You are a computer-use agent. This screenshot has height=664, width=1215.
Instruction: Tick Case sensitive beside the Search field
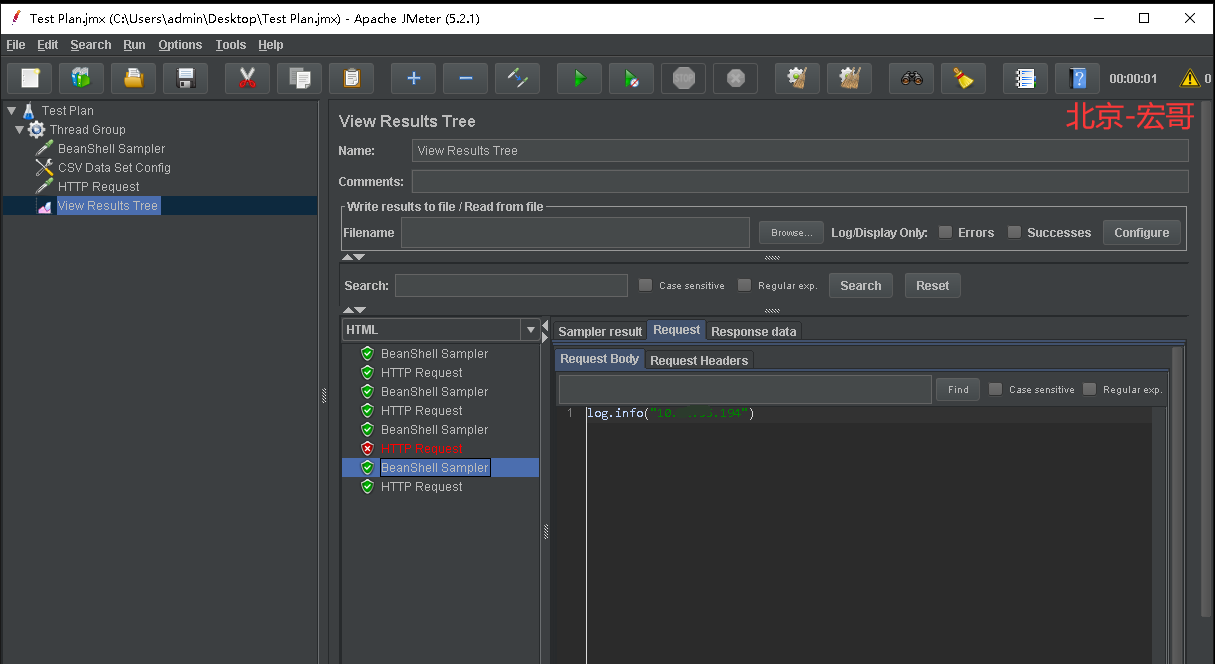645,286
